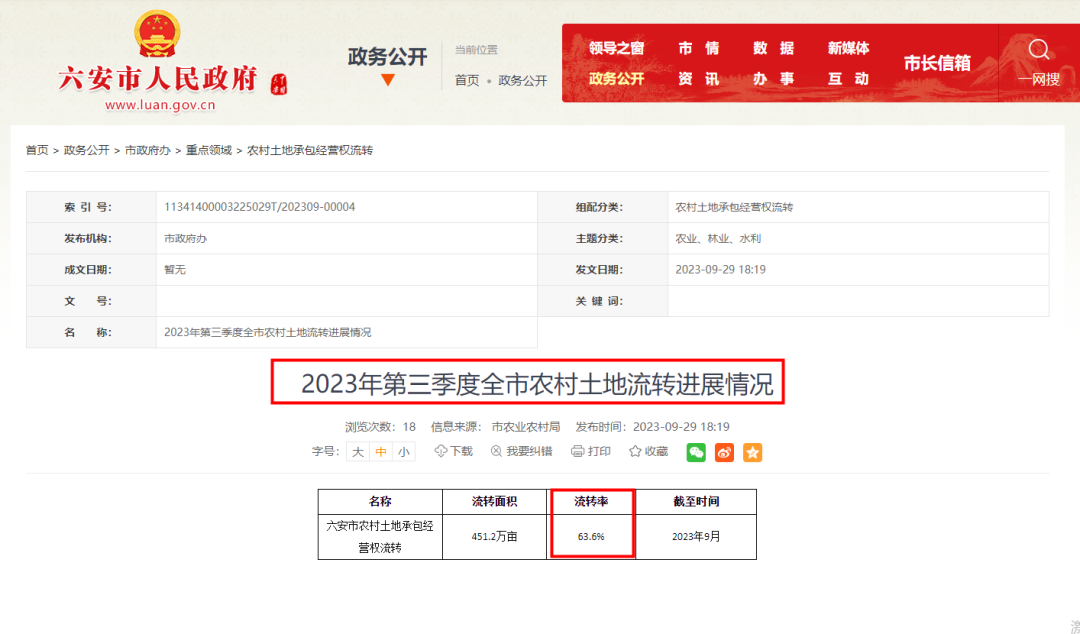Screen dimensions: 1080x634
Task: Select the 大 large font size option
Action: [357, 452]
